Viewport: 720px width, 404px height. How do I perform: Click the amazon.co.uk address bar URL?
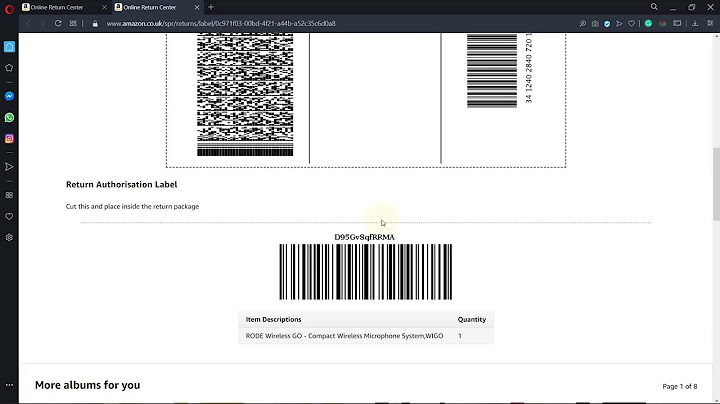(x=221, y=23)
